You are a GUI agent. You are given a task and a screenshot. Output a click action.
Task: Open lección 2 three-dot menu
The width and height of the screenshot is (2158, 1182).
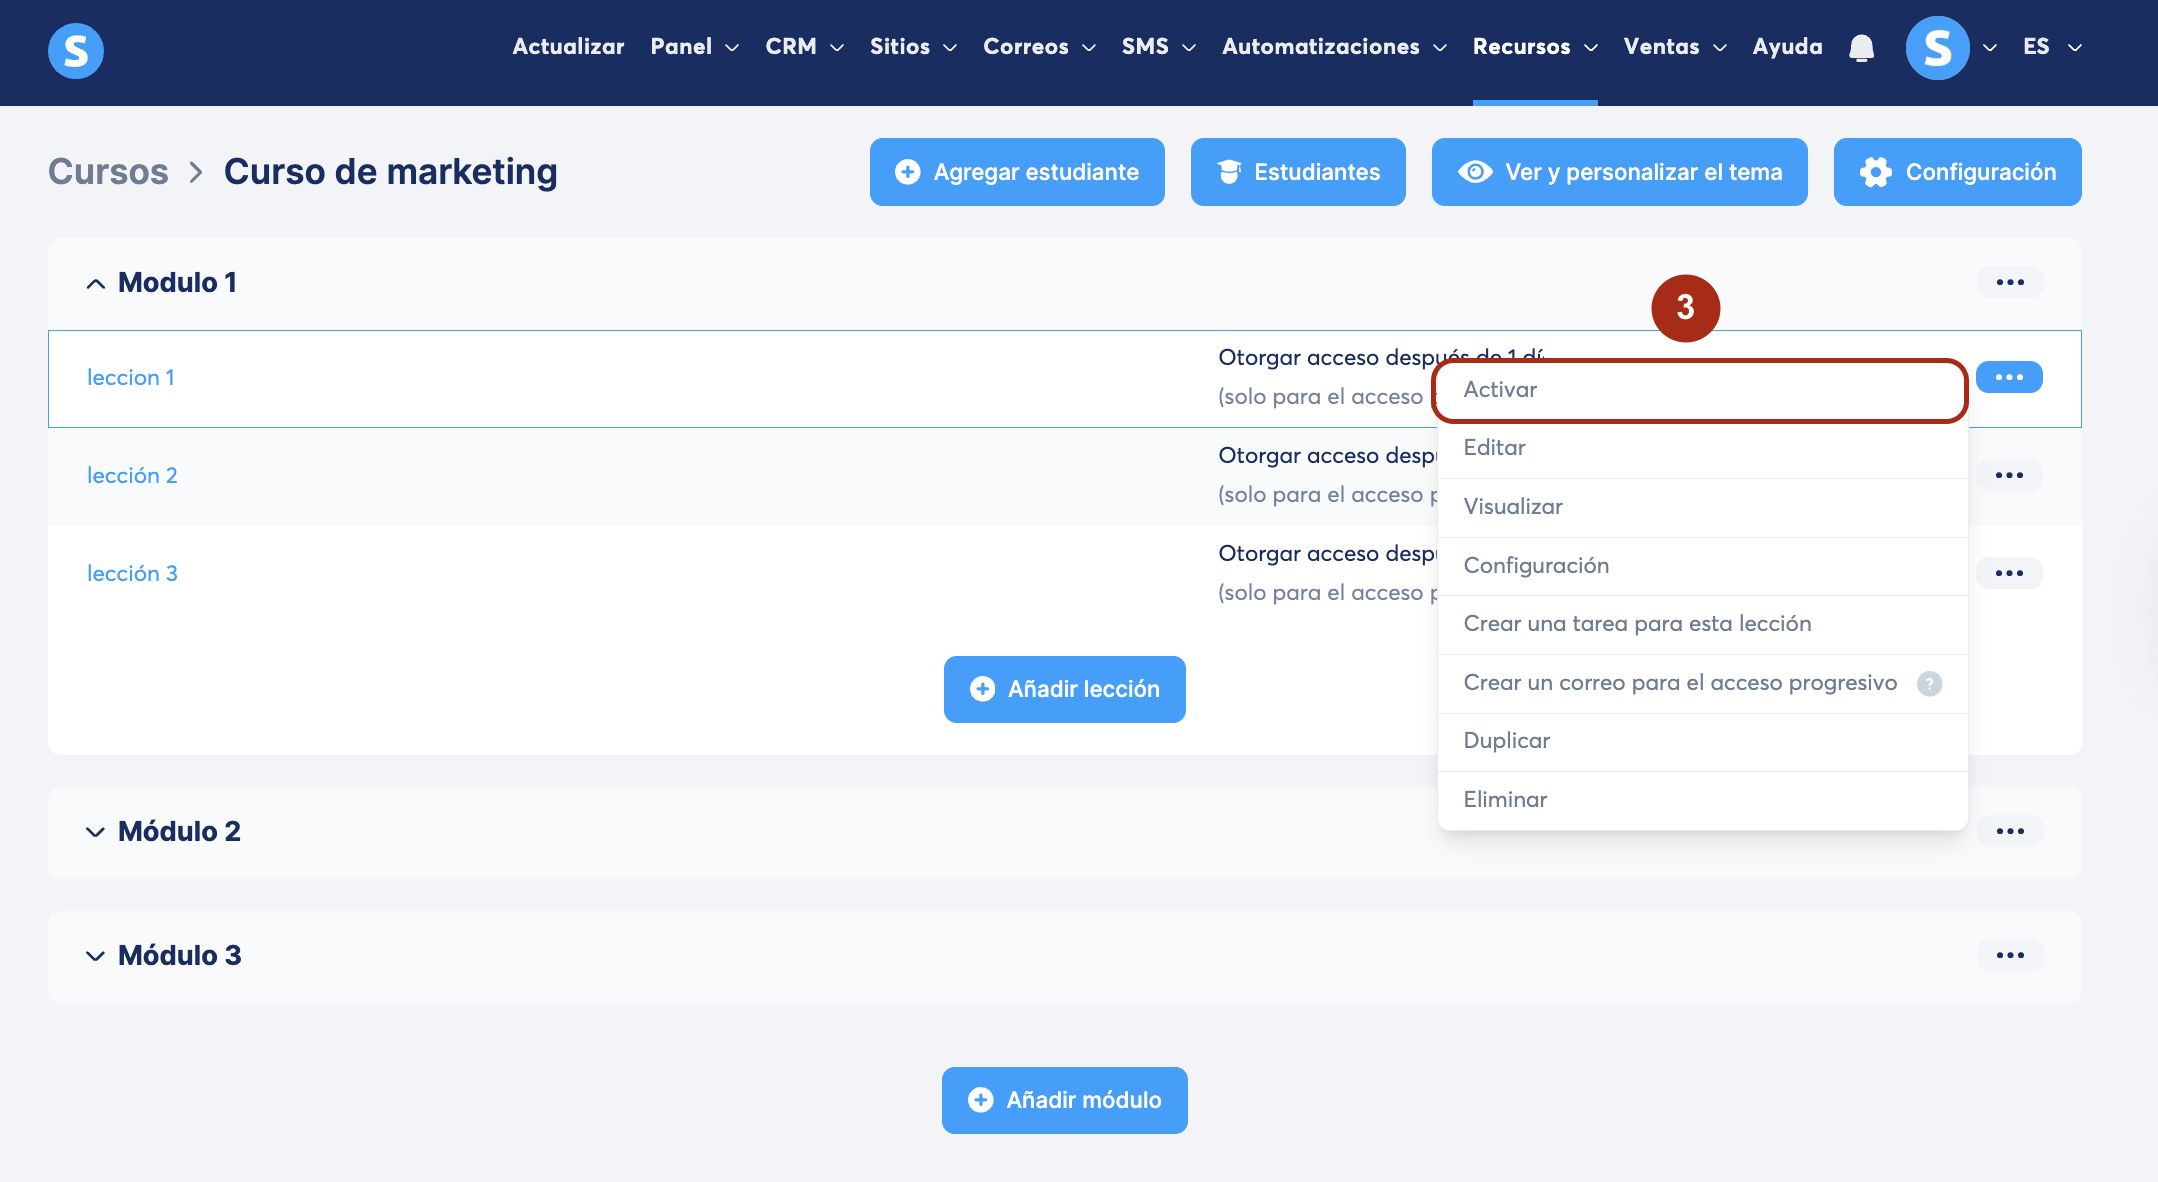(2009, 475)
